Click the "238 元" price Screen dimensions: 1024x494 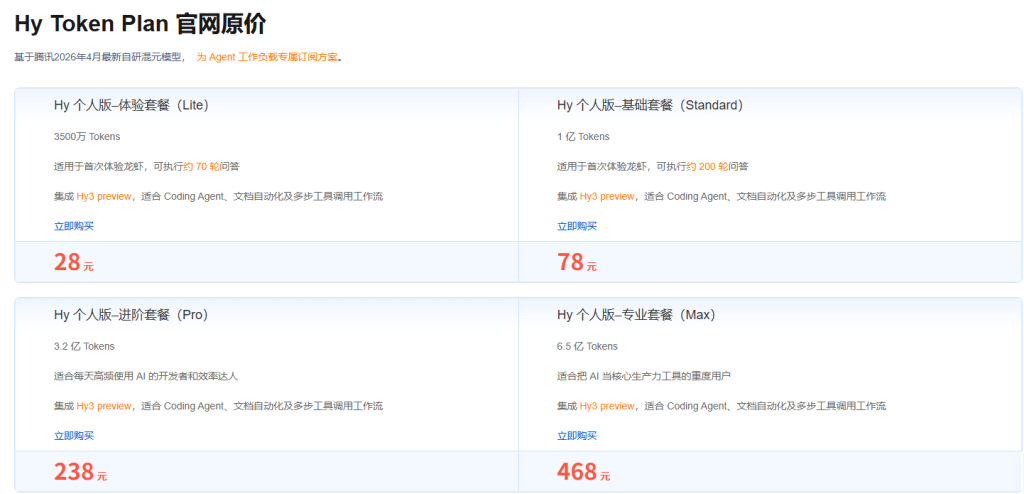[80, 472]
